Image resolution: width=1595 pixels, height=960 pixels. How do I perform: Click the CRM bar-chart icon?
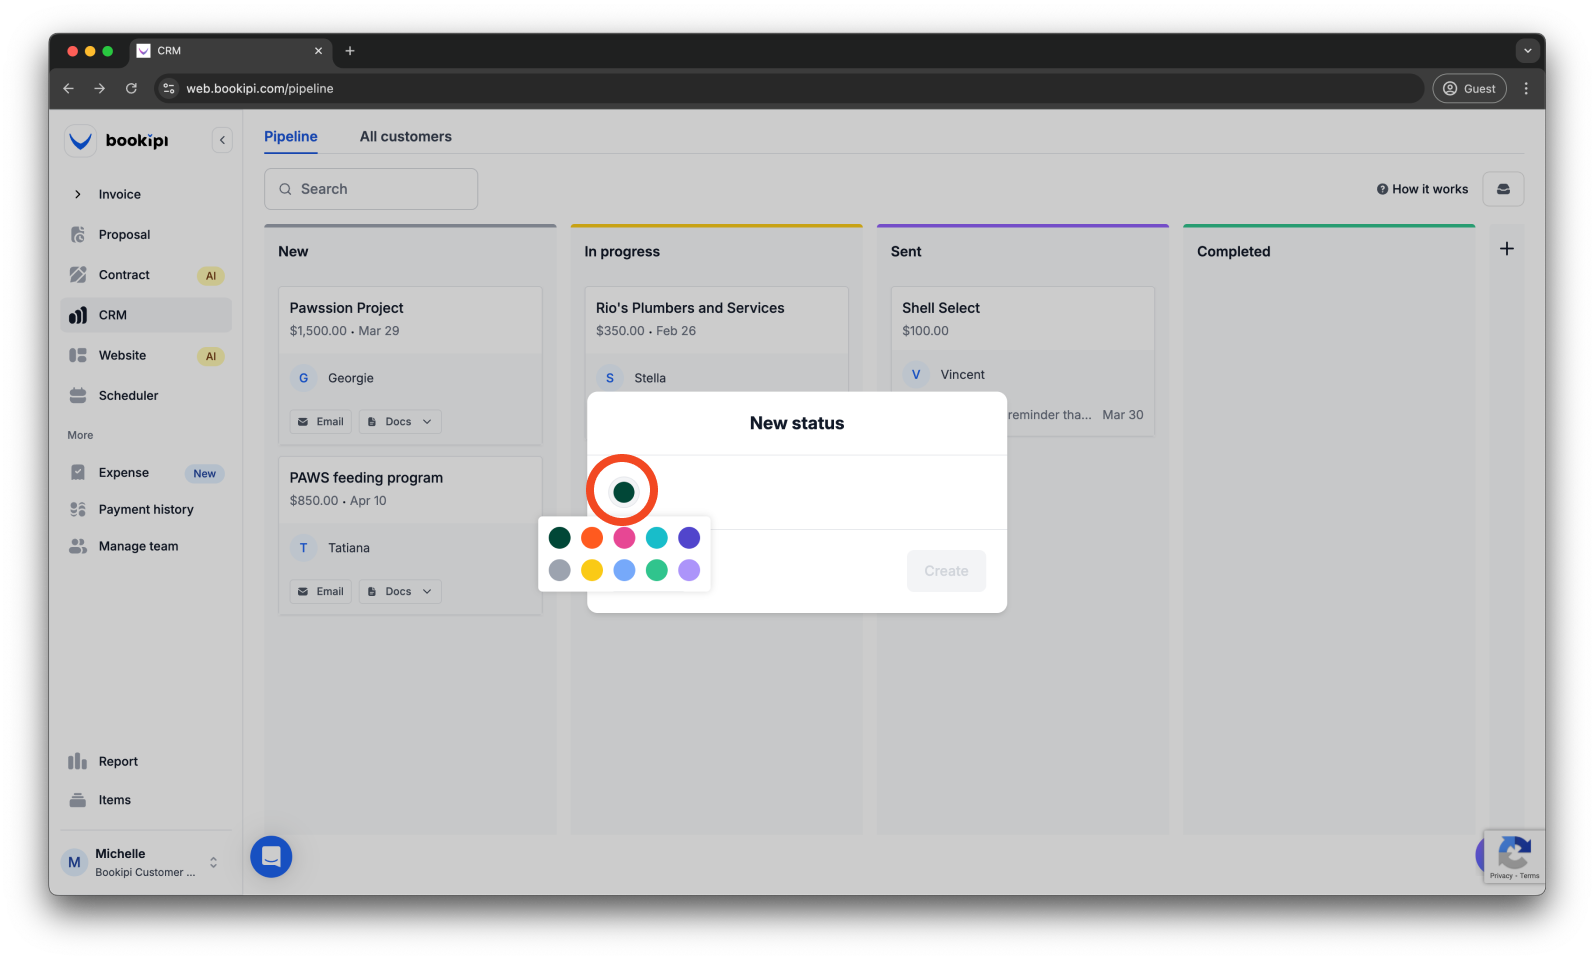pos(78,315)
